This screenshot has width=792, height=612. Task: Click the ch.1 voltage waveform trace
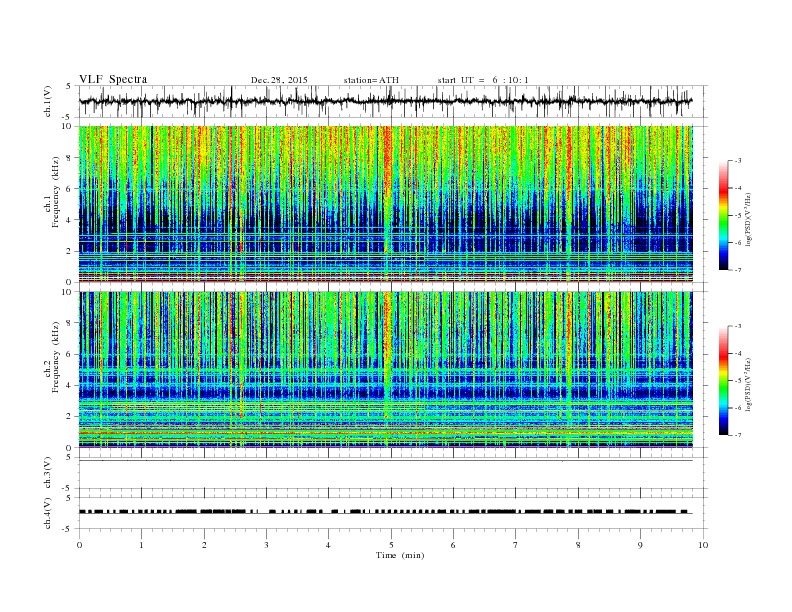tap(385, 101)
